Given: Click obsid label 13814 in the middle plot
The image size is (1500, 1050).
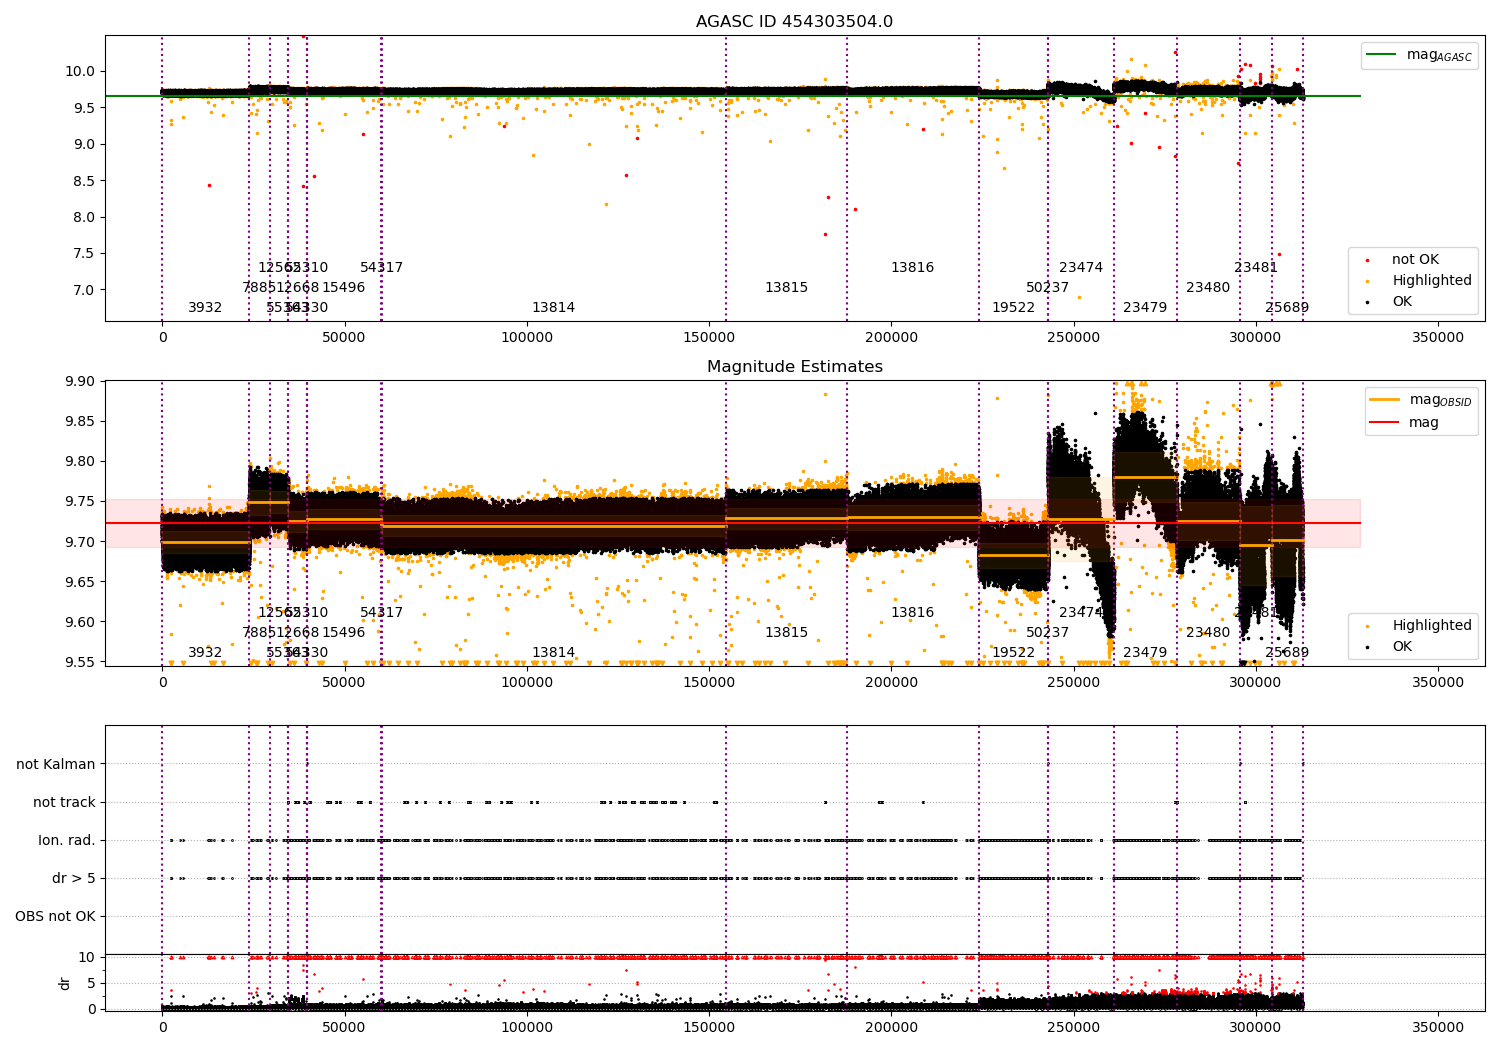Looking at the screenshot, I should pos(553,653).
